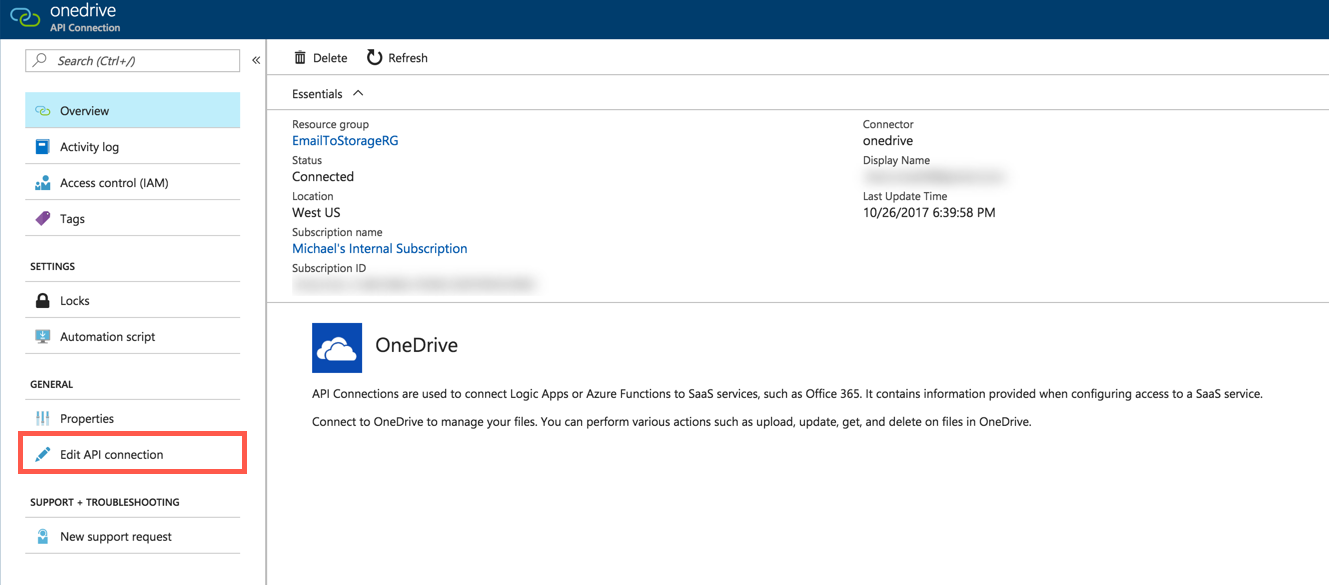Open the EmailToStorageRG resource group link
Viewport: 1329px width, 585px height.
click(345, 141)
